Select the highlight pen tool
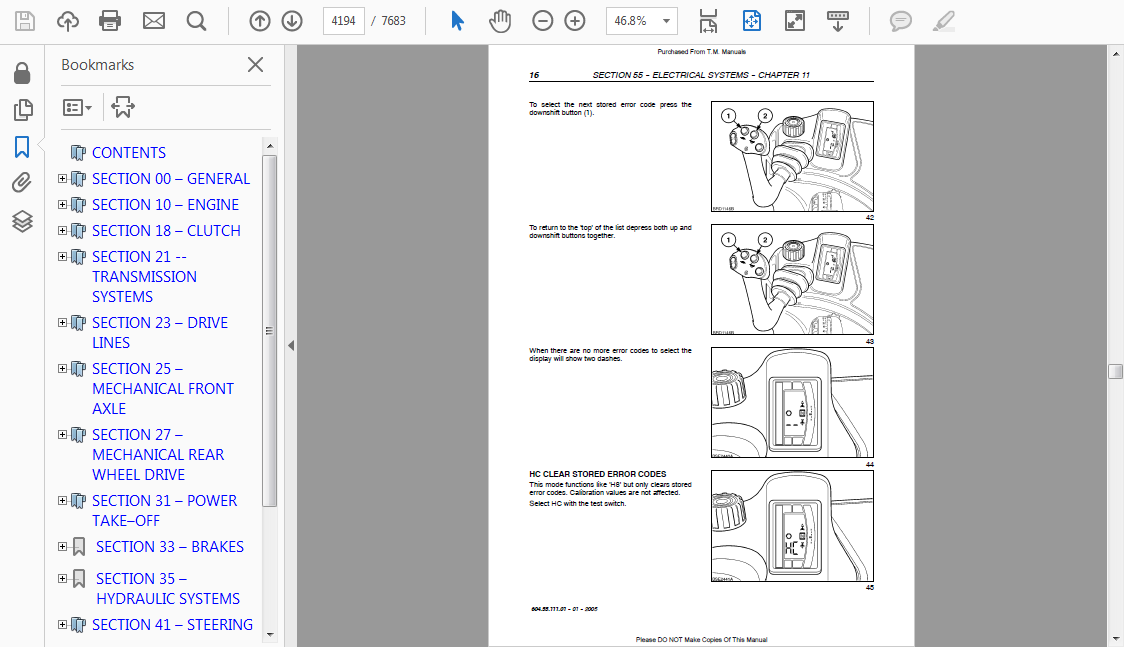Image resolution: width=1124 pixels, height=647 pixels. click(x=943, y=21)
